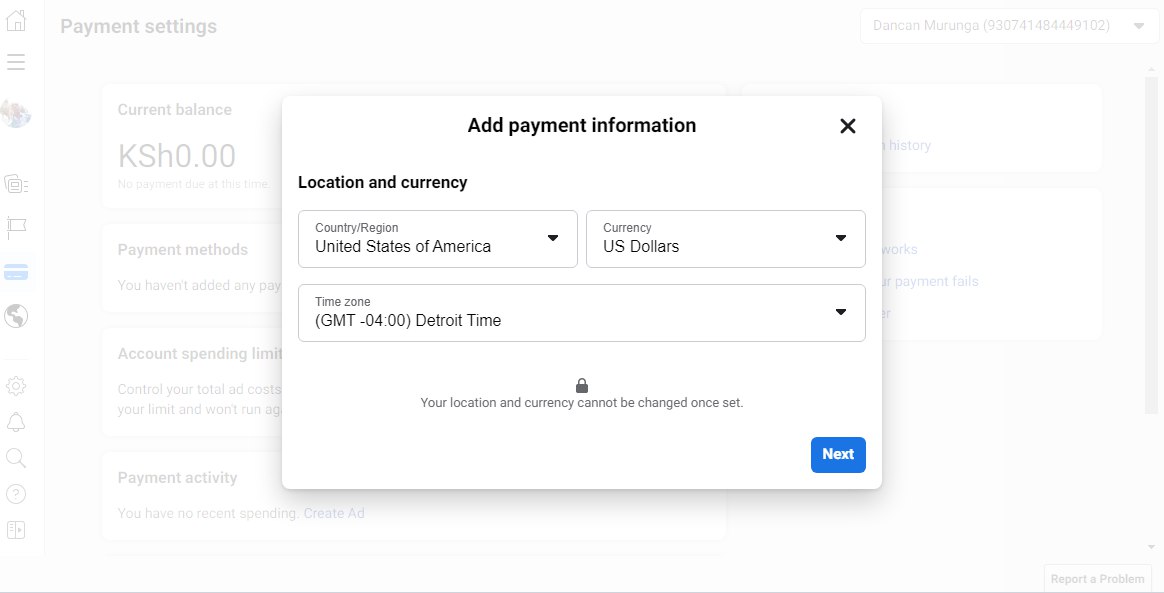The image size is (1164, 593).
Task: Open settings gear icon in sidebar
Action: (16, 386)
